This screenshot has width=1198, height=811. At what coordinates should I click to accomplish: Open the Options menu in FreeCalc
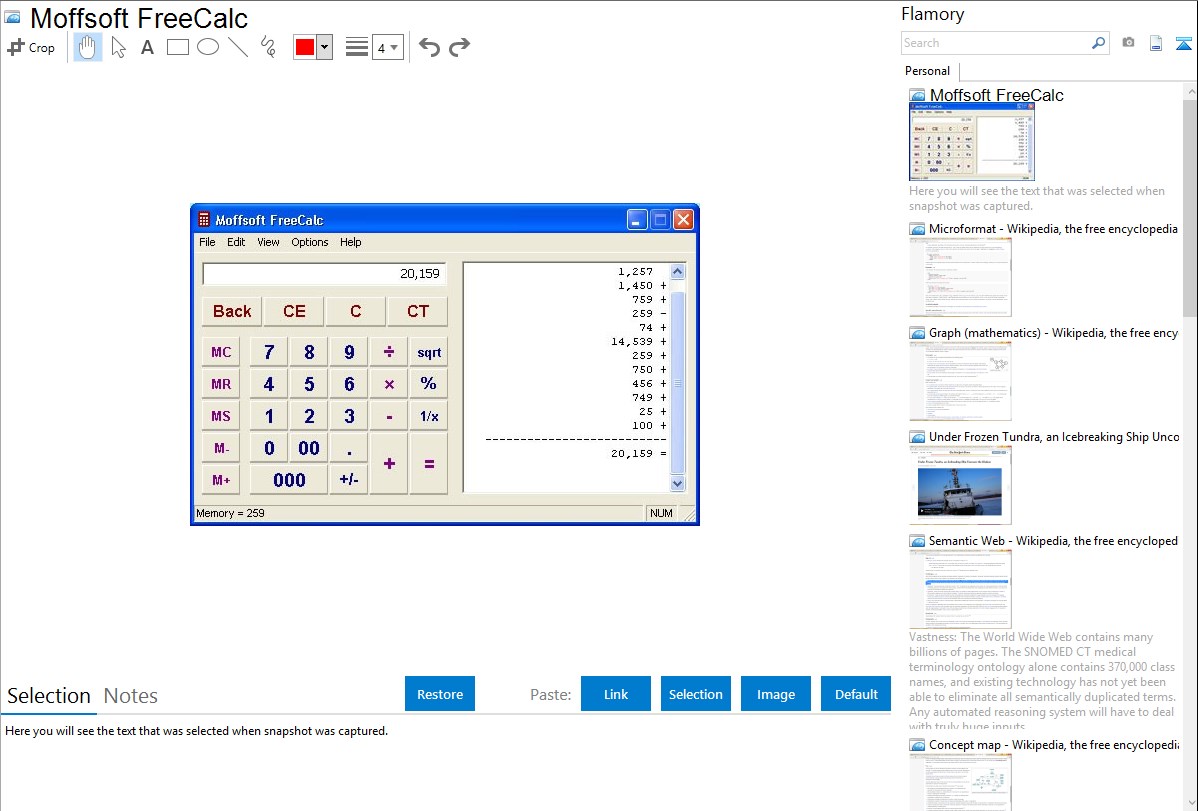309,242
